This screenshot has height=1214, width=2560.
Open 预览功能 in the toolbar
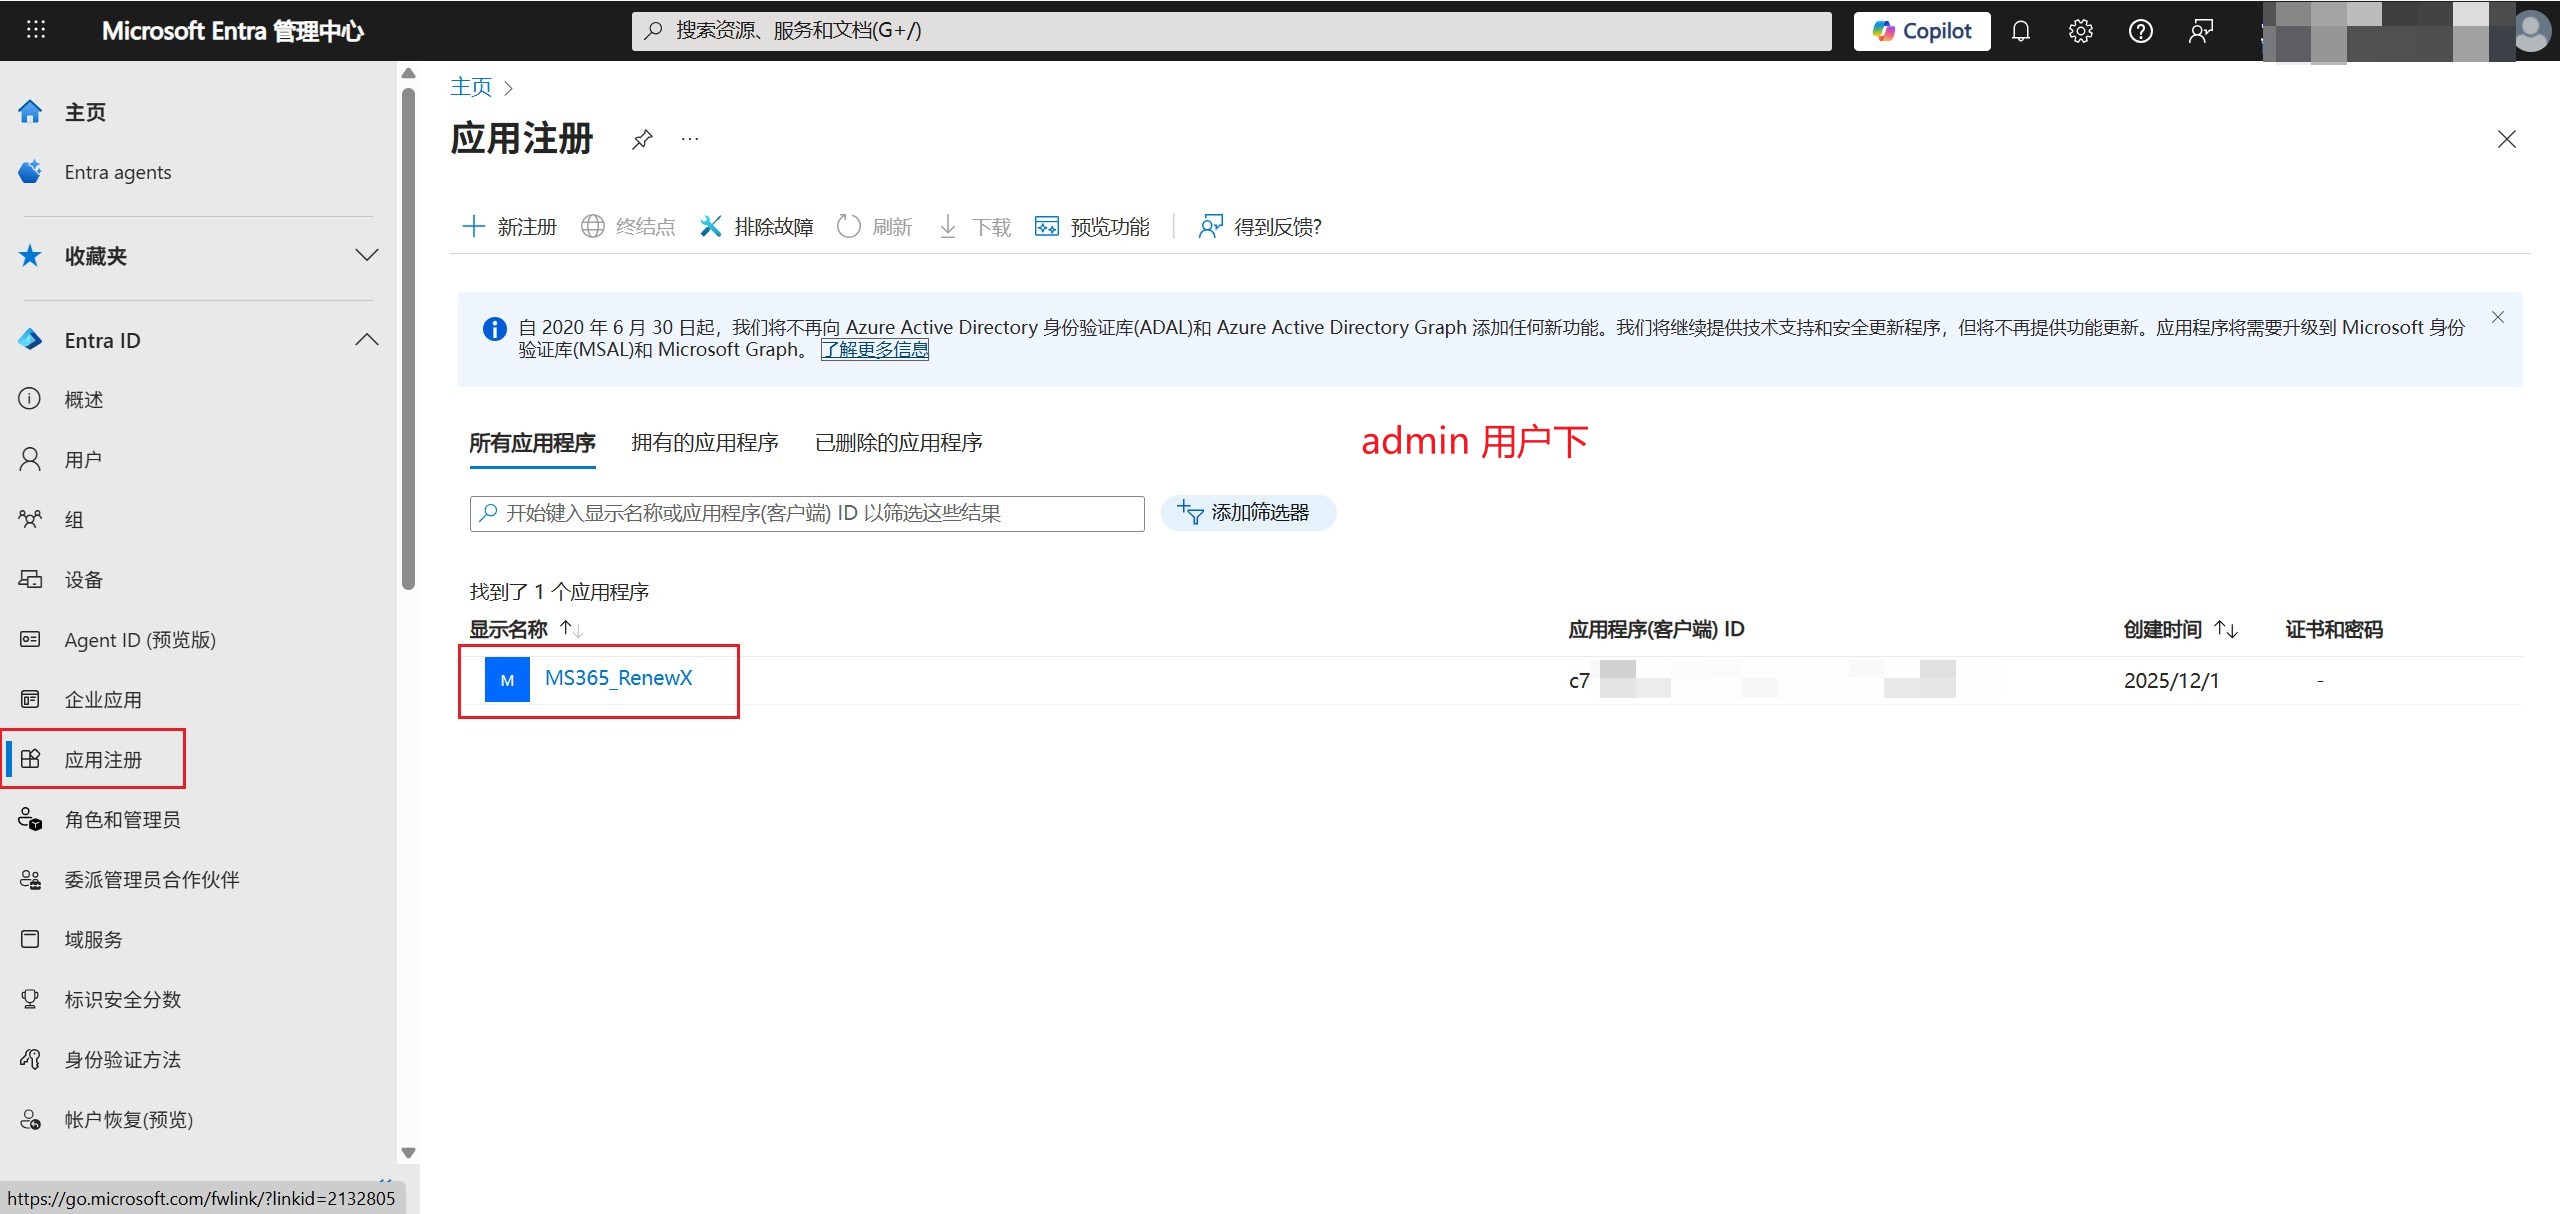tap(1092, 227)
